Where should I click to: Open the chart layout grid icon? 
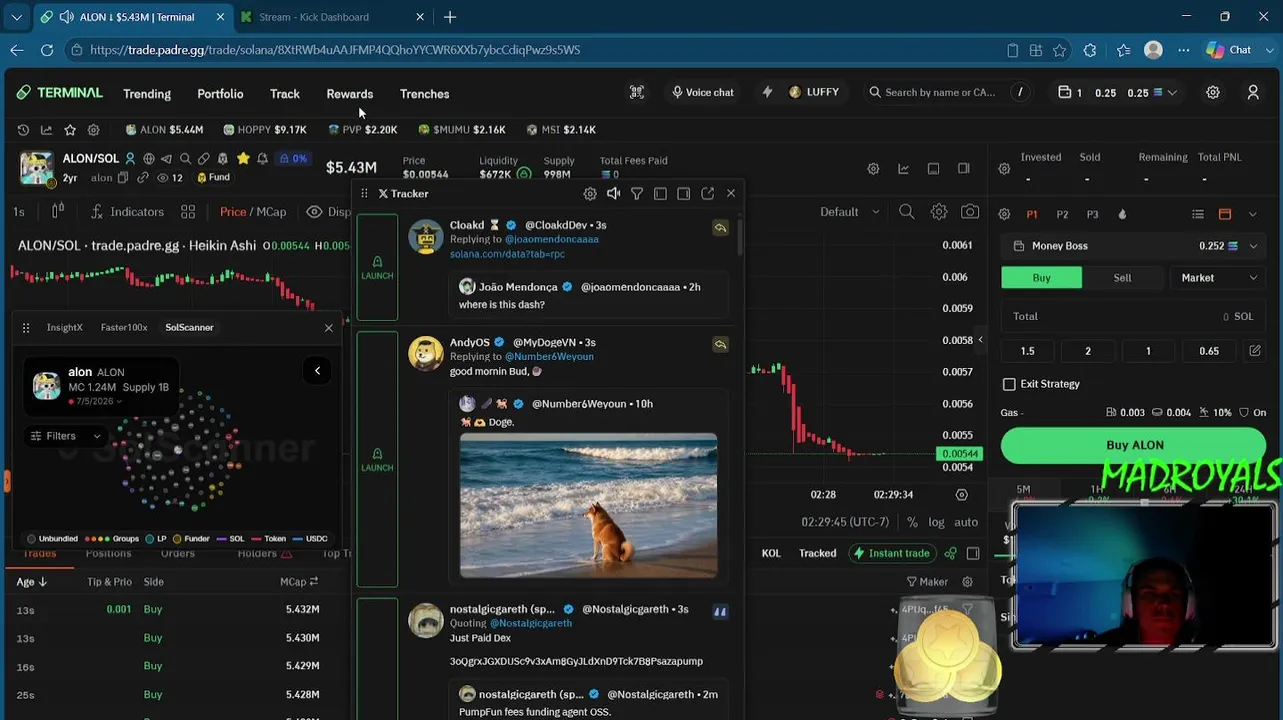(x=188, y=212)
